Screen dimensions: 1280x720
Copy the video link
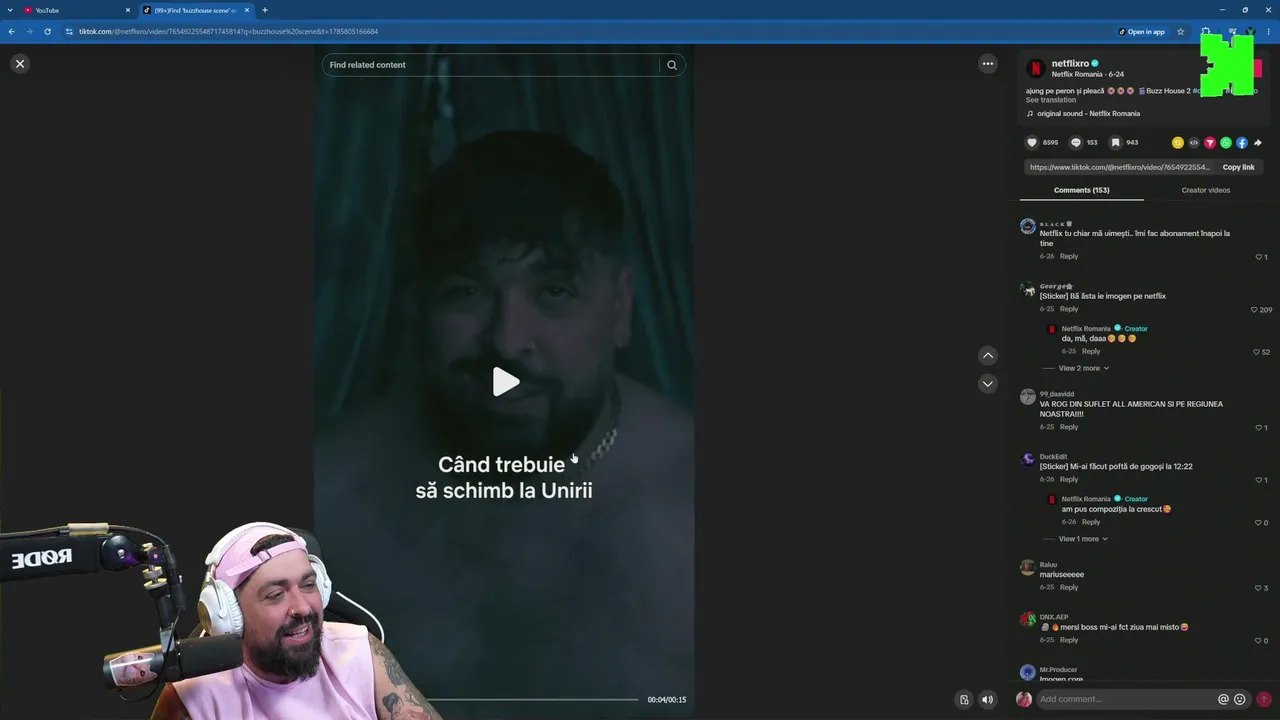click(1238, 167)
